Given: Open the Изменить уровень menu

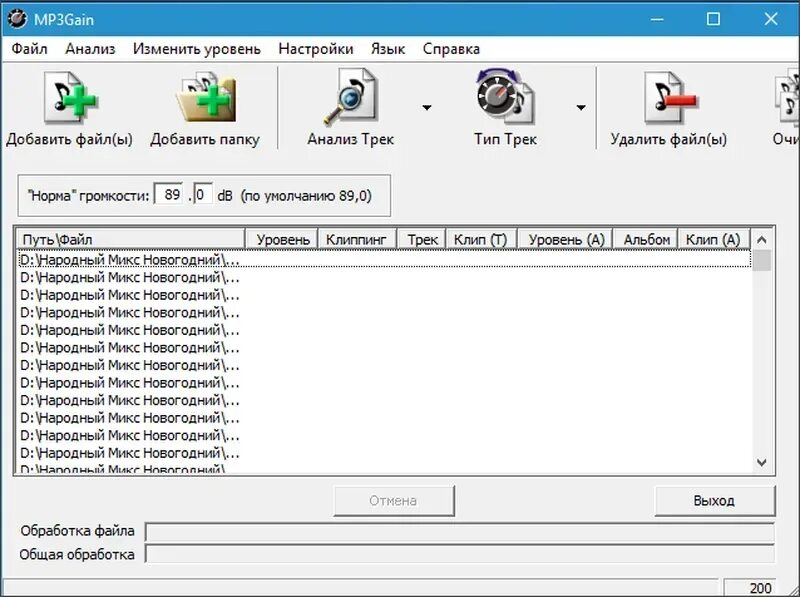Looking at the screenshot, I should click(x=197, y=49).
